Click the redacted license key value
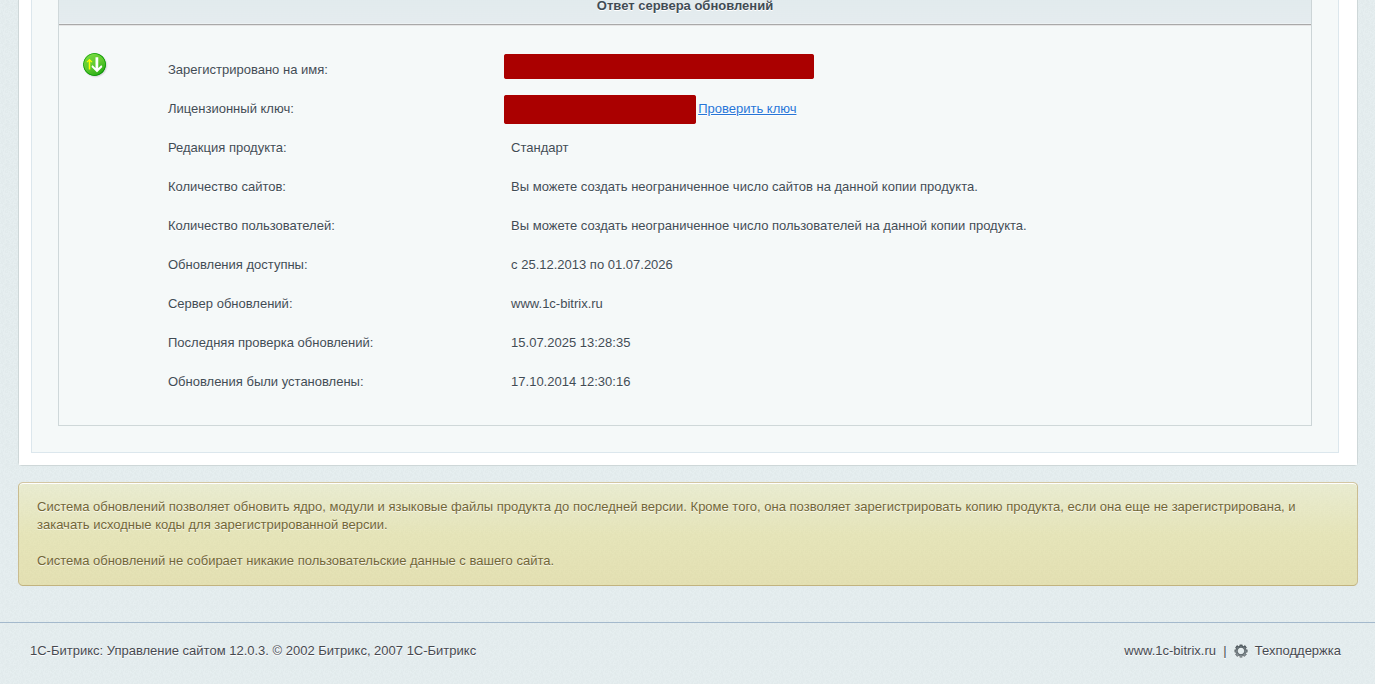Screen dimensions: 1375x684 599,109
